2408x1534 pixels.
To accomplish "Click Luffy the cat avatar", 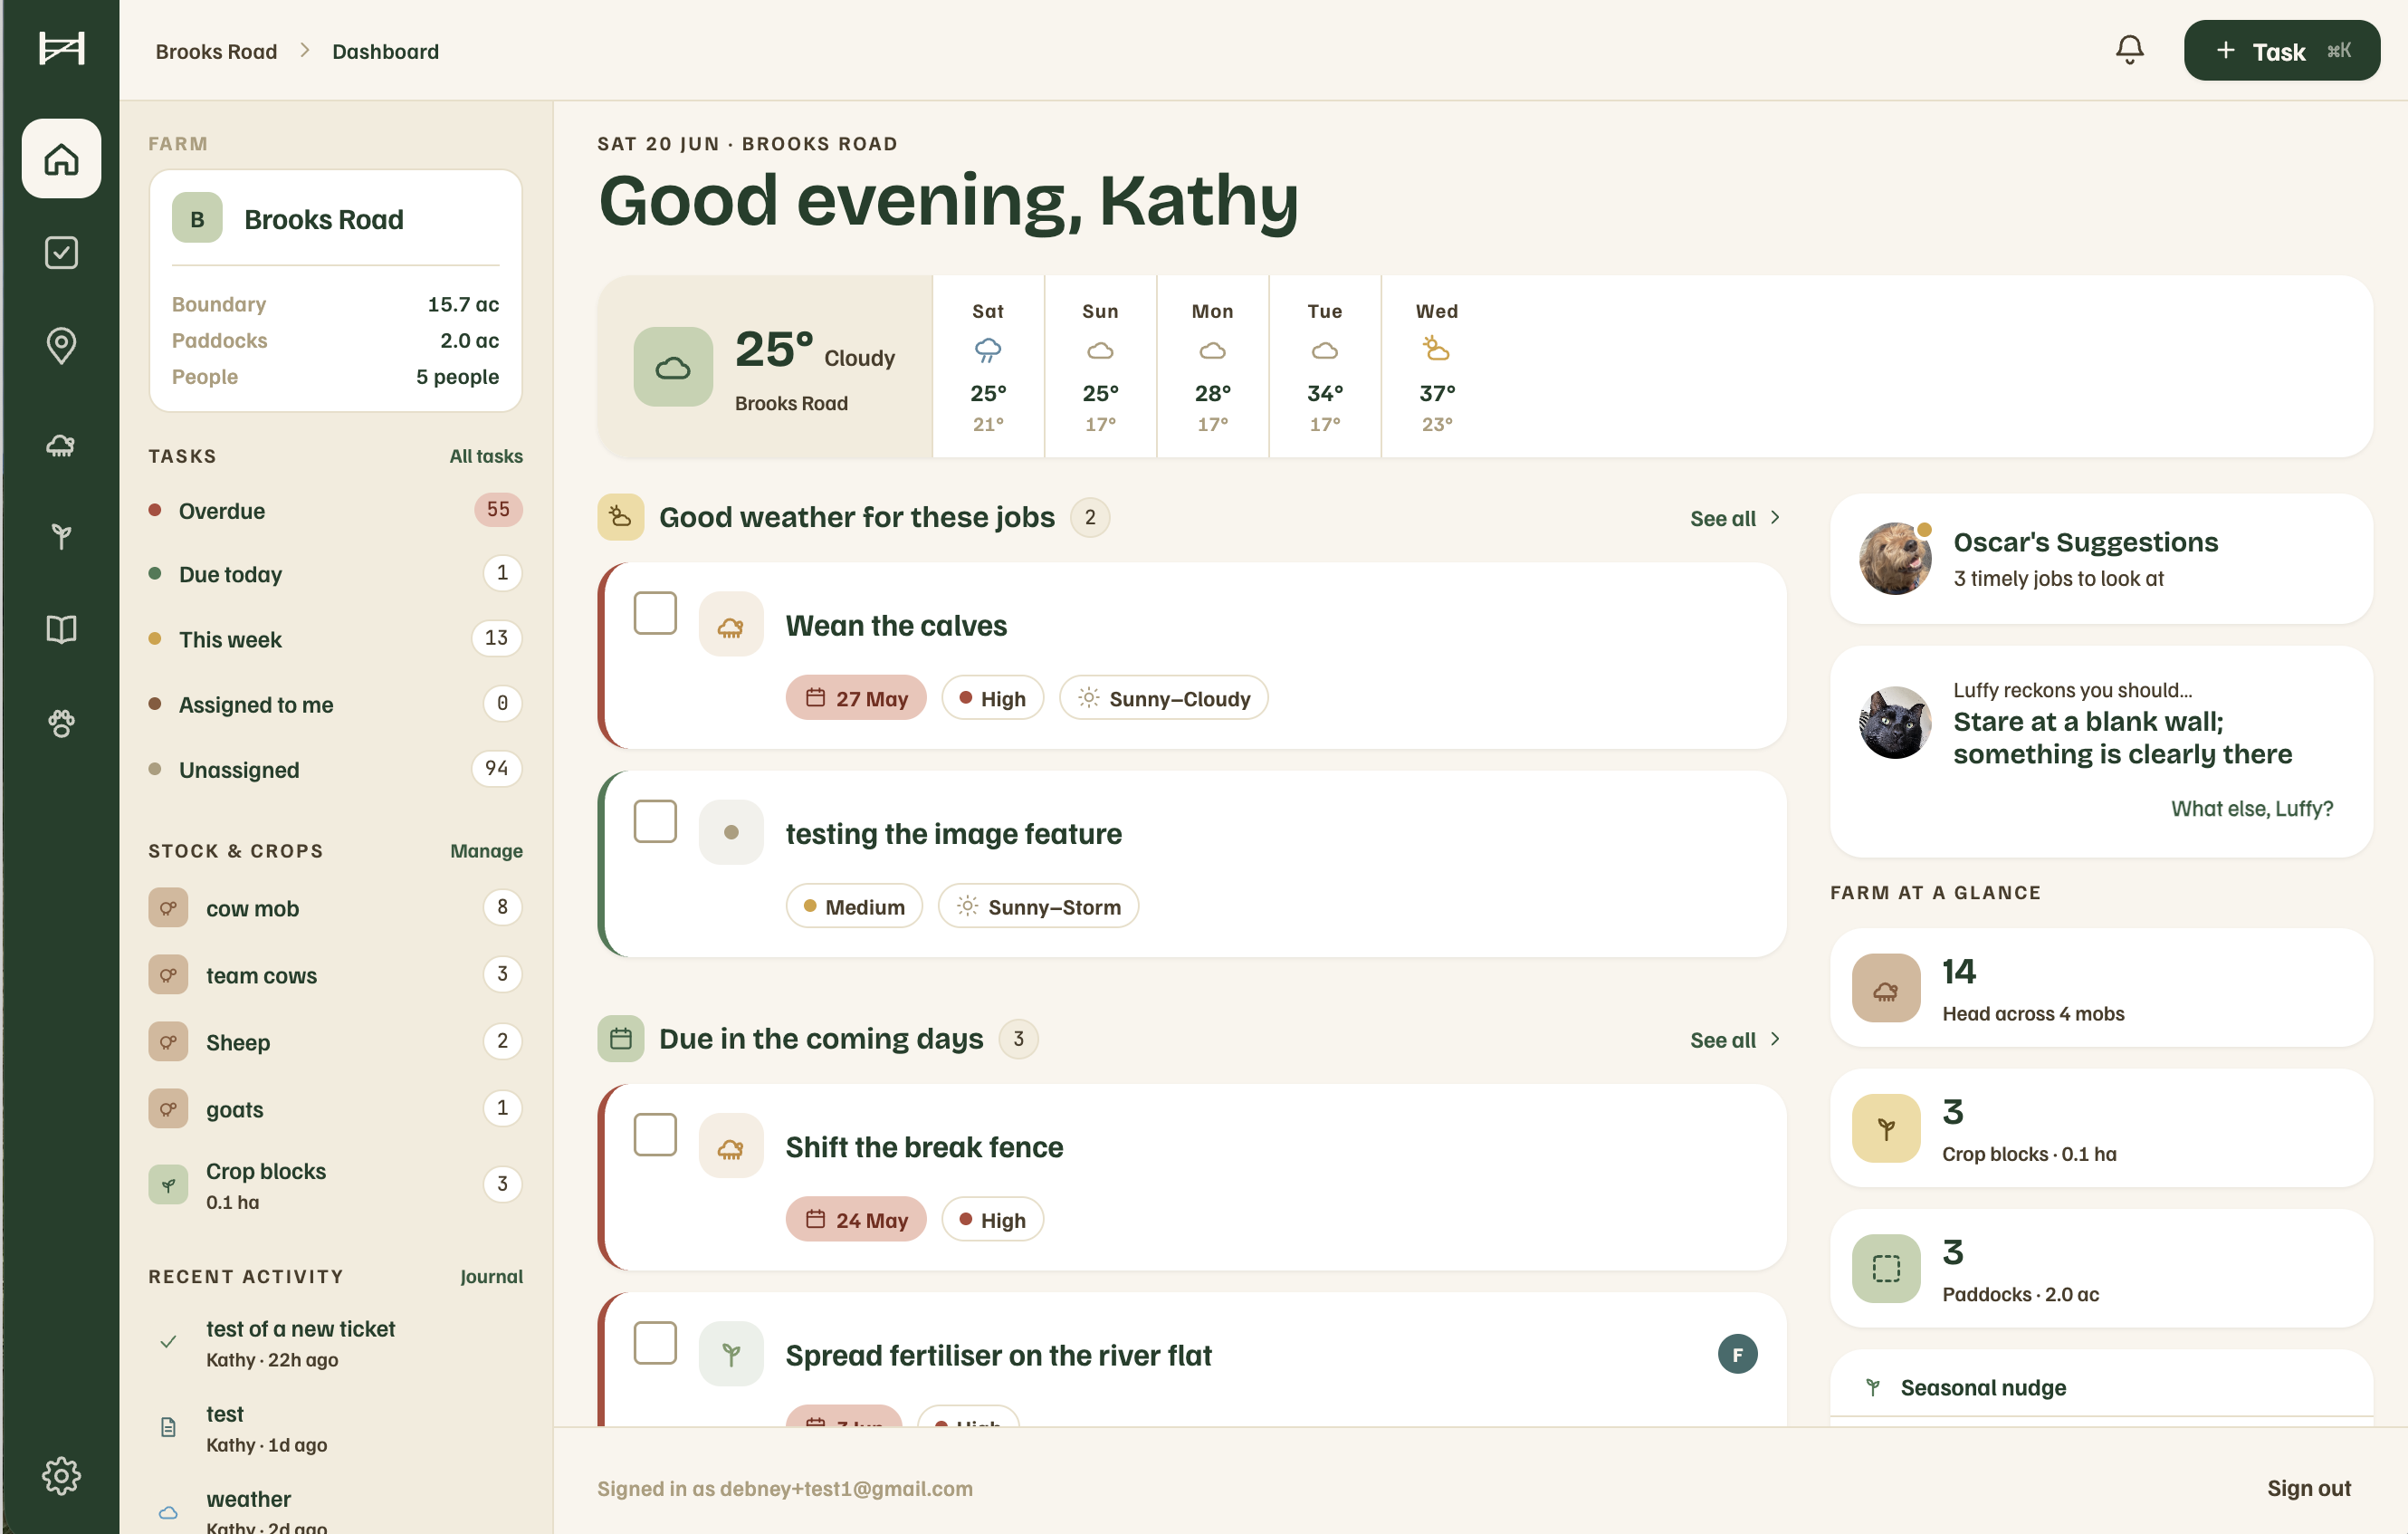I will point(1895,722).
